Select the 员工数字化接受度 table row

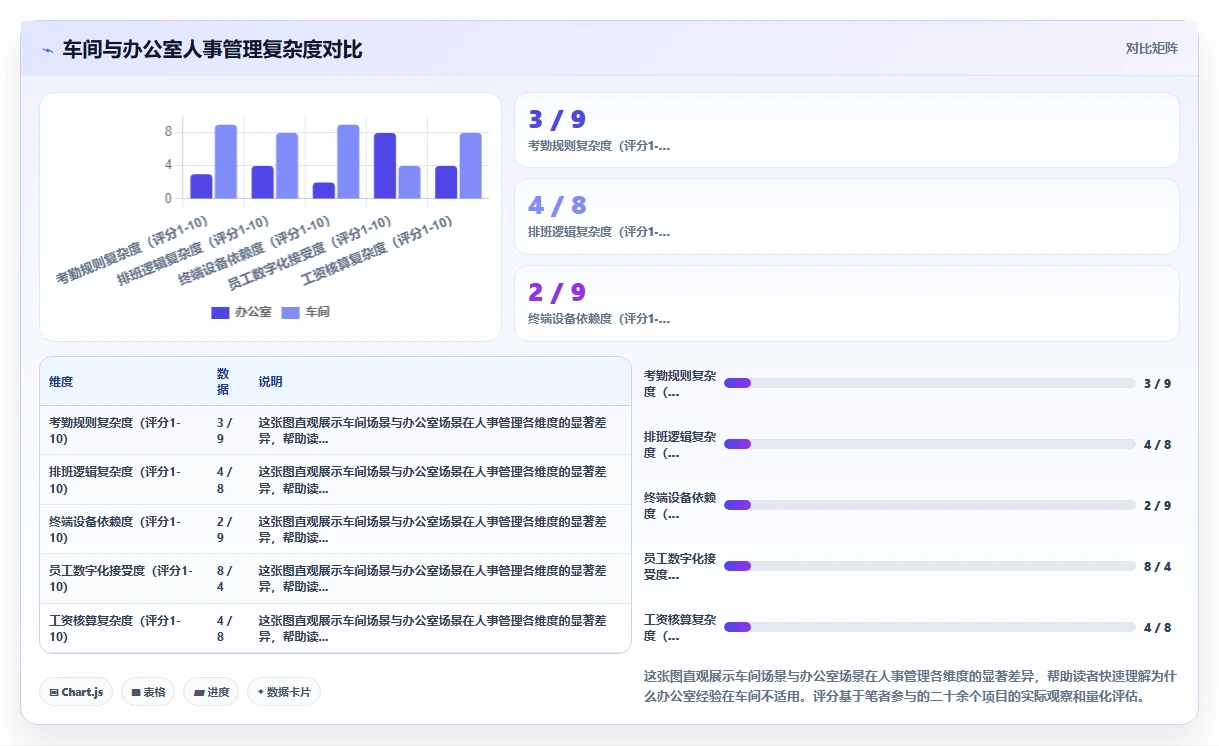click(335, 579)
